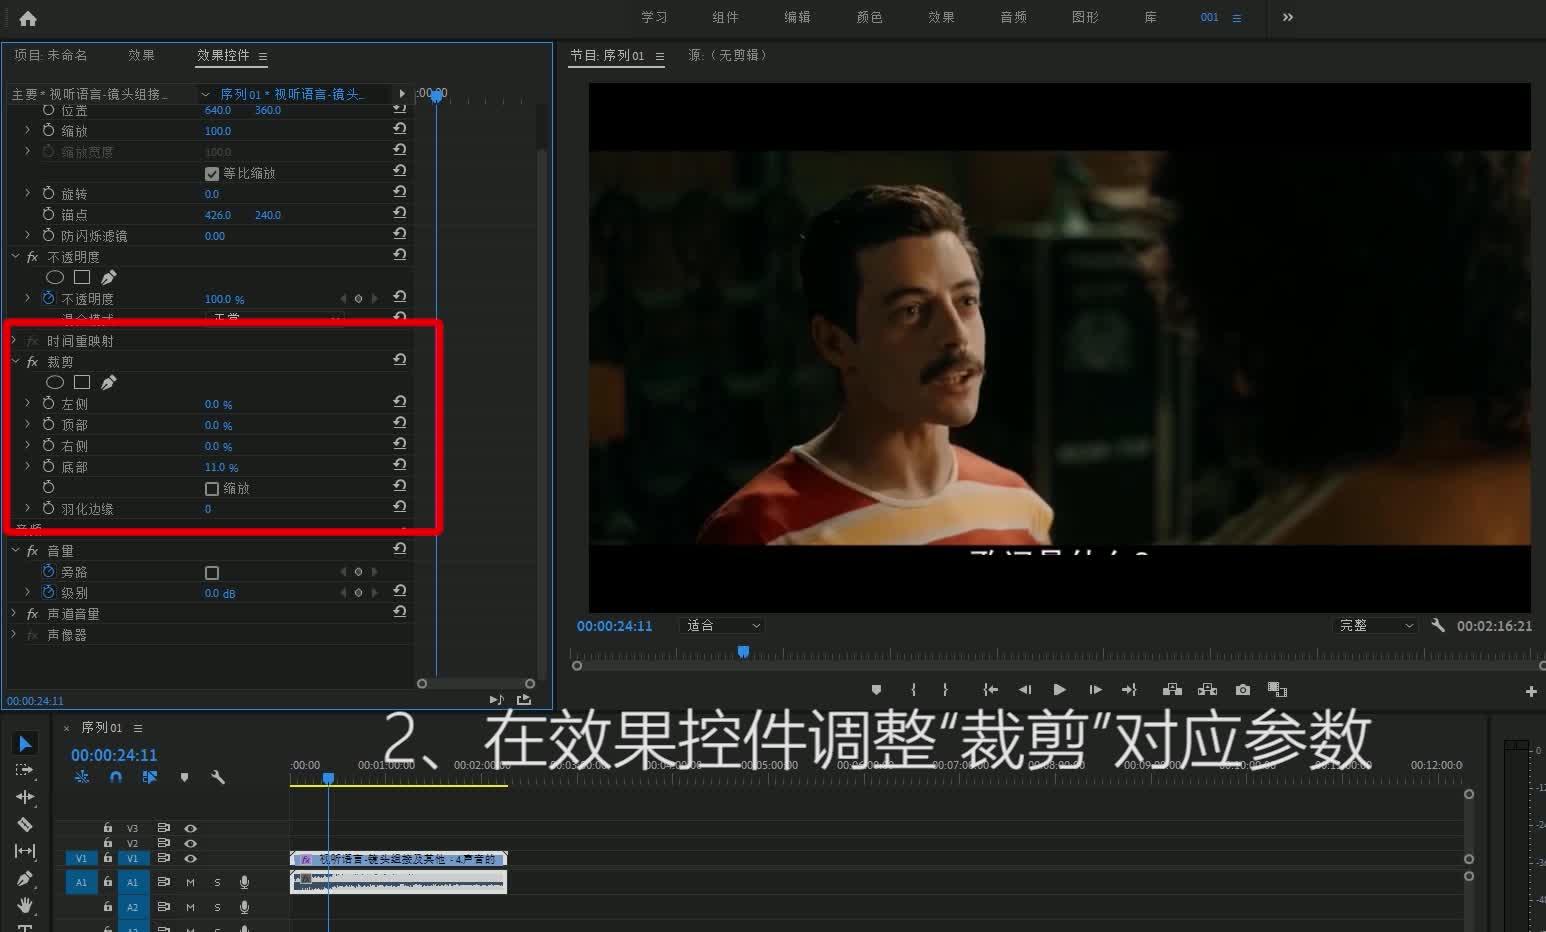Click the Lift button
The width and height of the screenshot is (1546, 932).
point(1172,689)
